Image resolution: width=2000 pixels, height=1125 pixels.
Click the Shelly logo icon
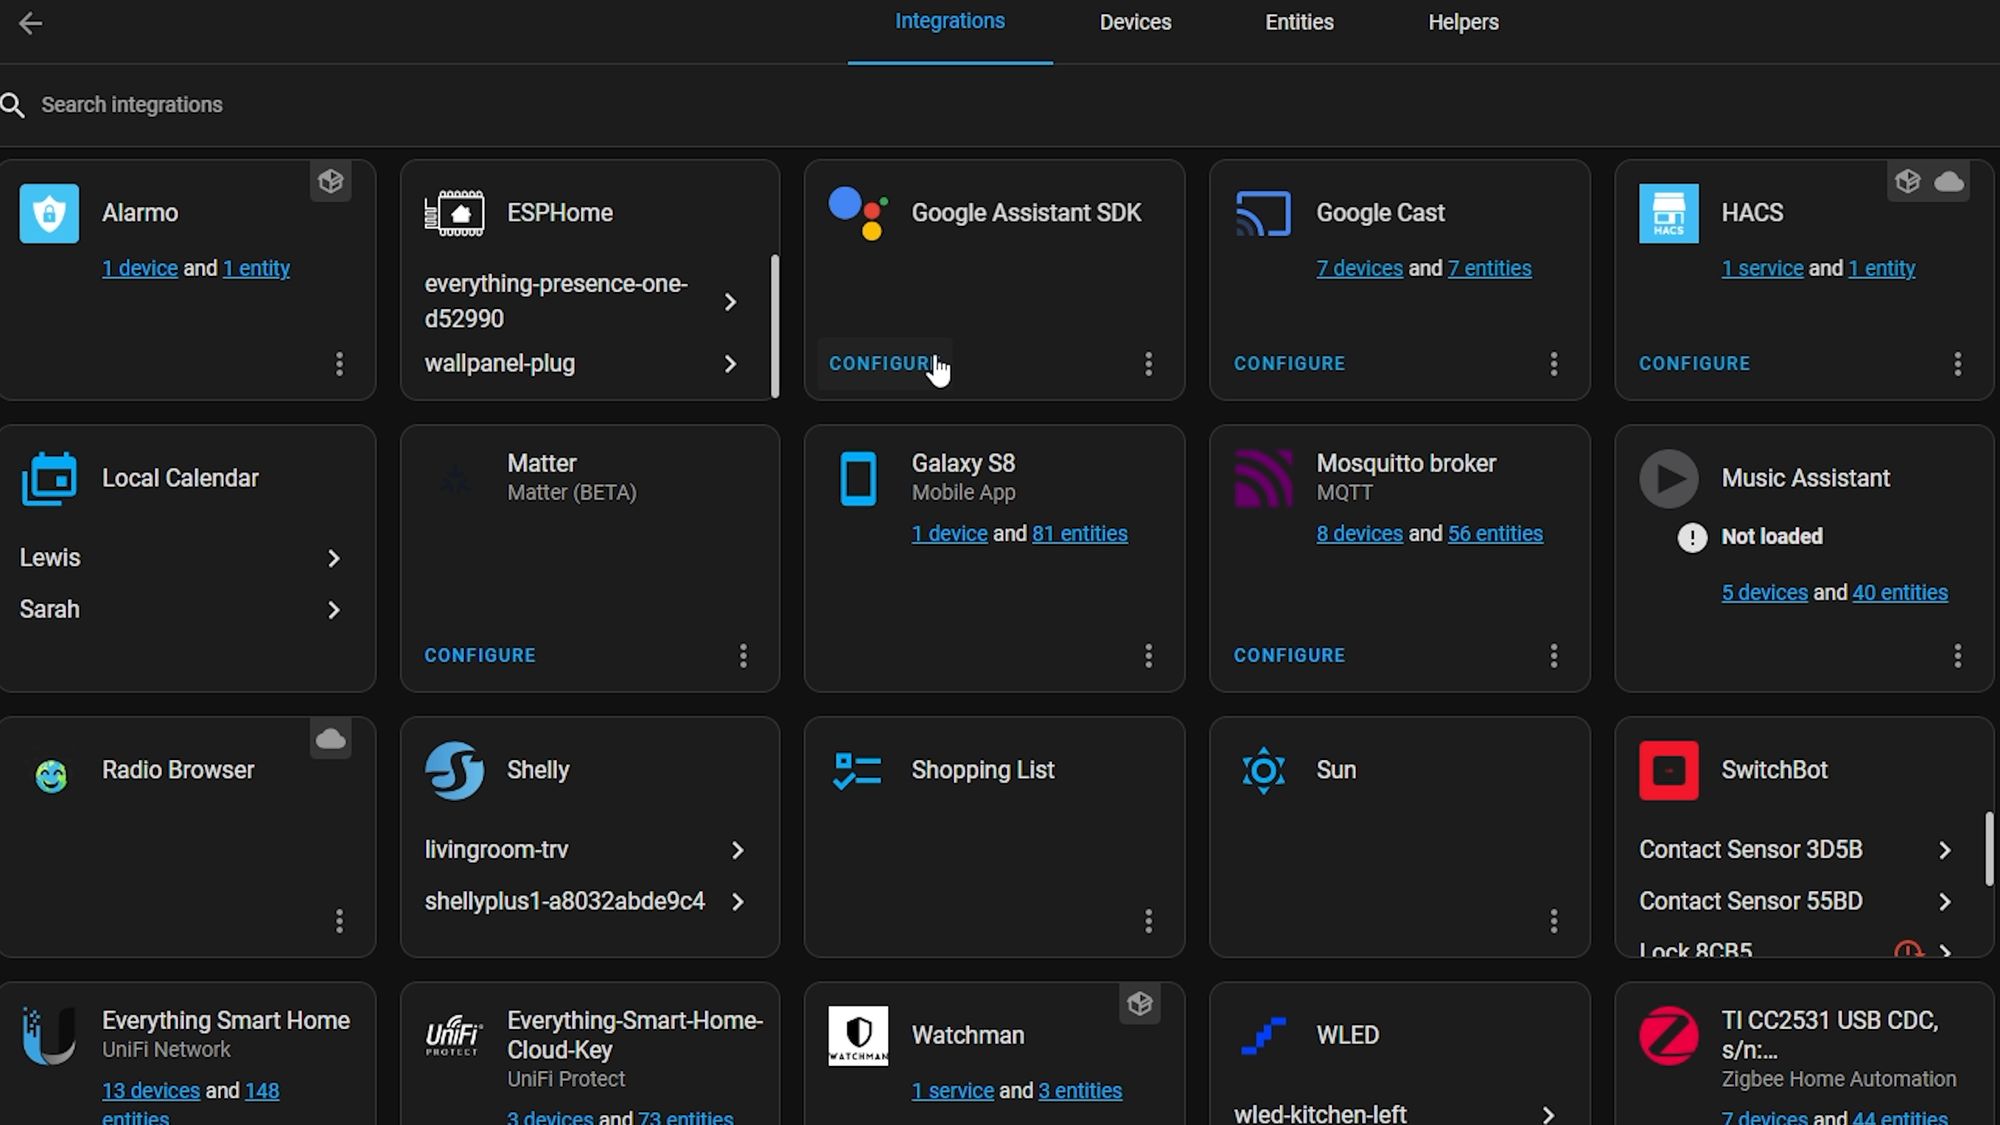coord(454,770)
